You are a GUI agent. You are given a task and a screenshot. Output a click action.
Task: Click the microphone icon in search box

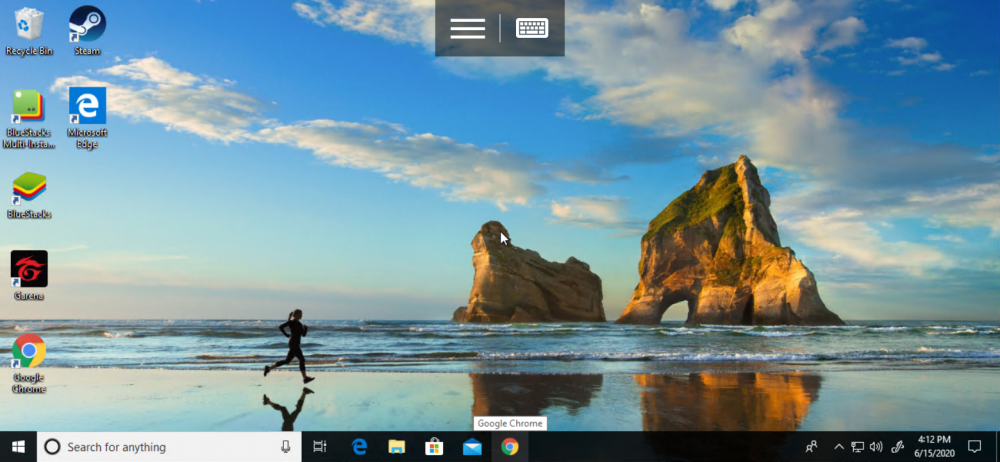click(x=286, y=447)
